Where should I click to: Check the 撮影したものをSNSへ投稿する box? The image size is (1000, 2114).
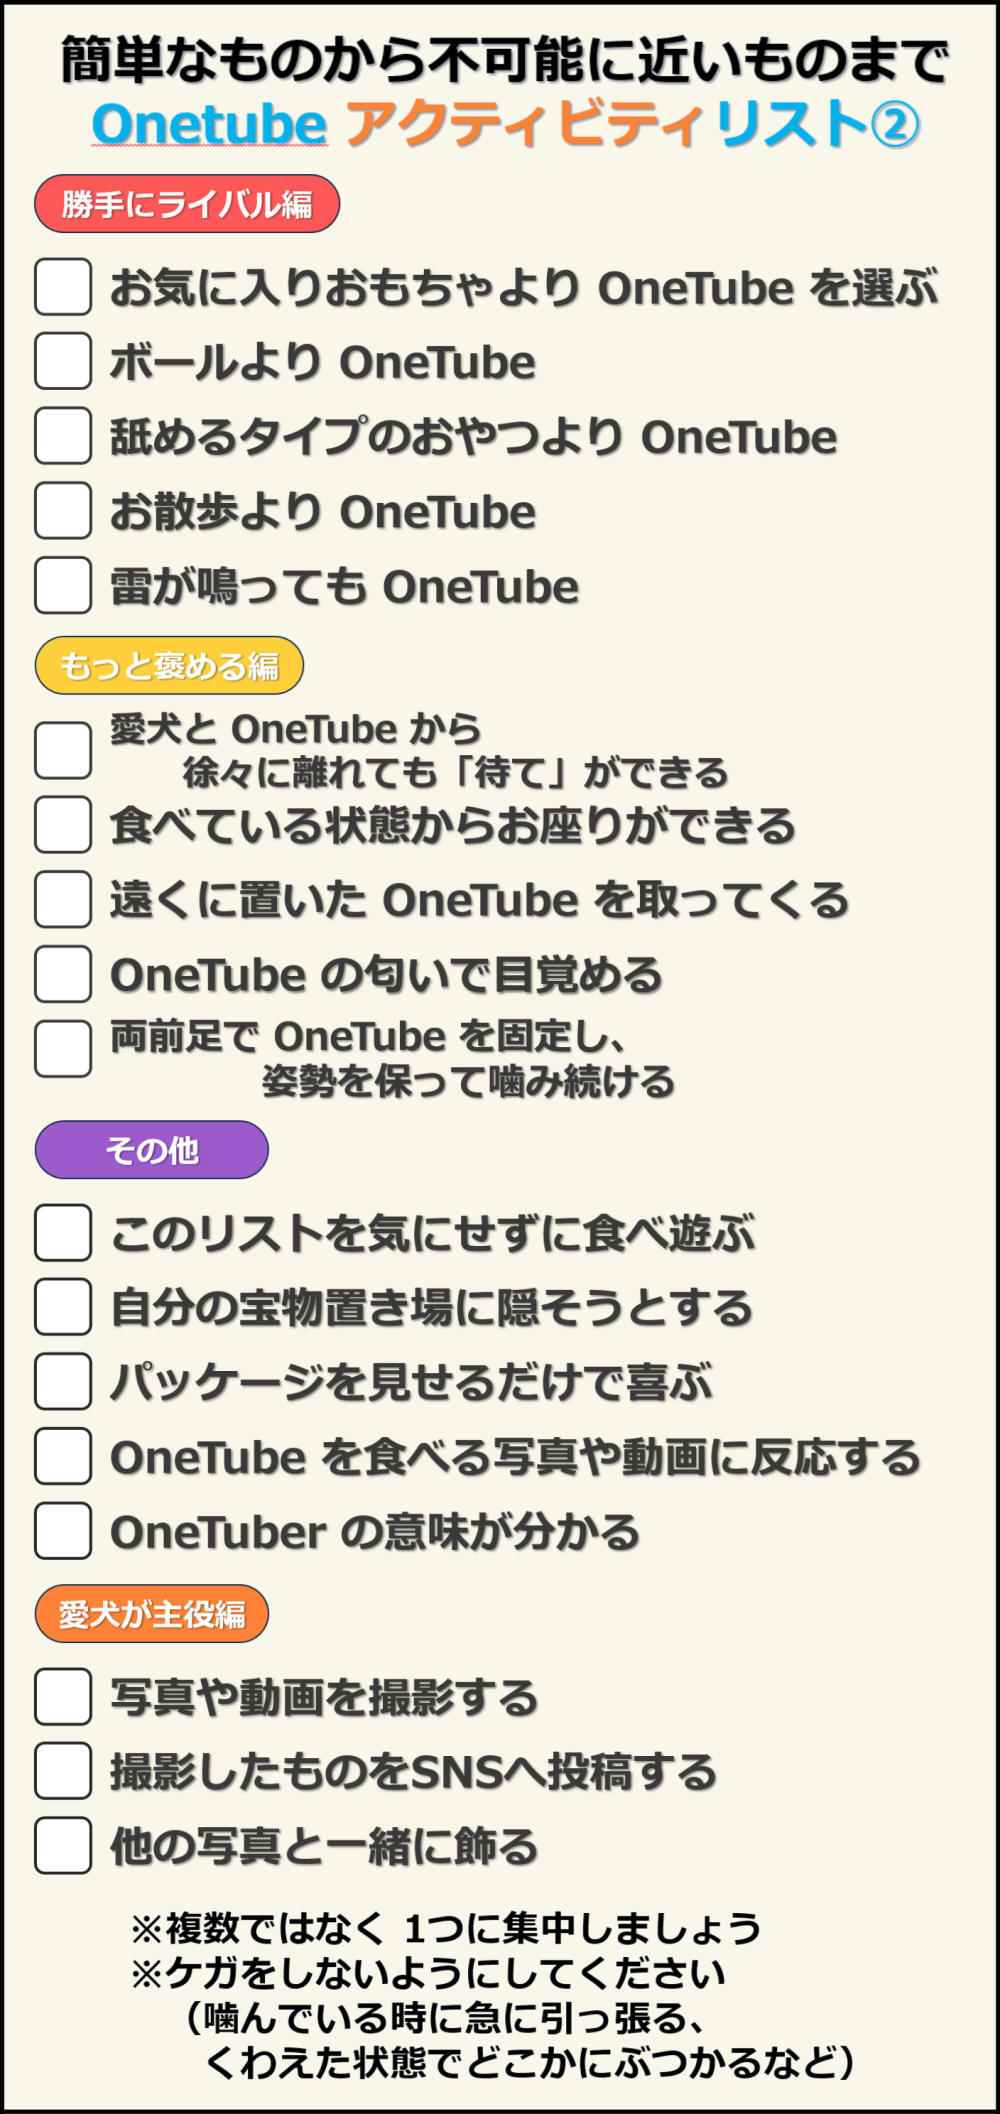click(x=63, y=1771)
